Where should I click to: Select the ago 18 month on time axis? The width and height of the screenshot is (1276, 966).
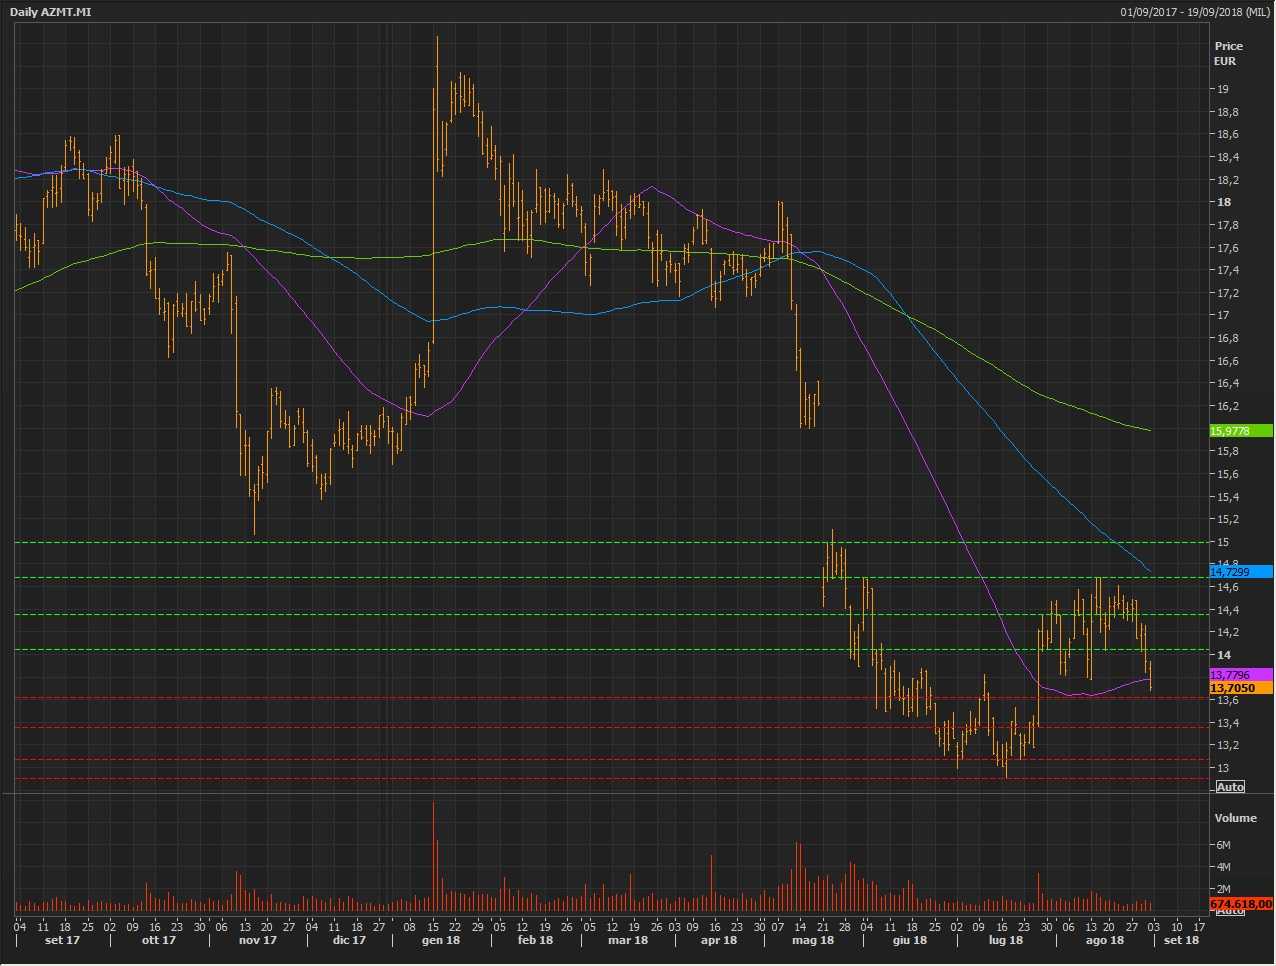pos(1104,940)
